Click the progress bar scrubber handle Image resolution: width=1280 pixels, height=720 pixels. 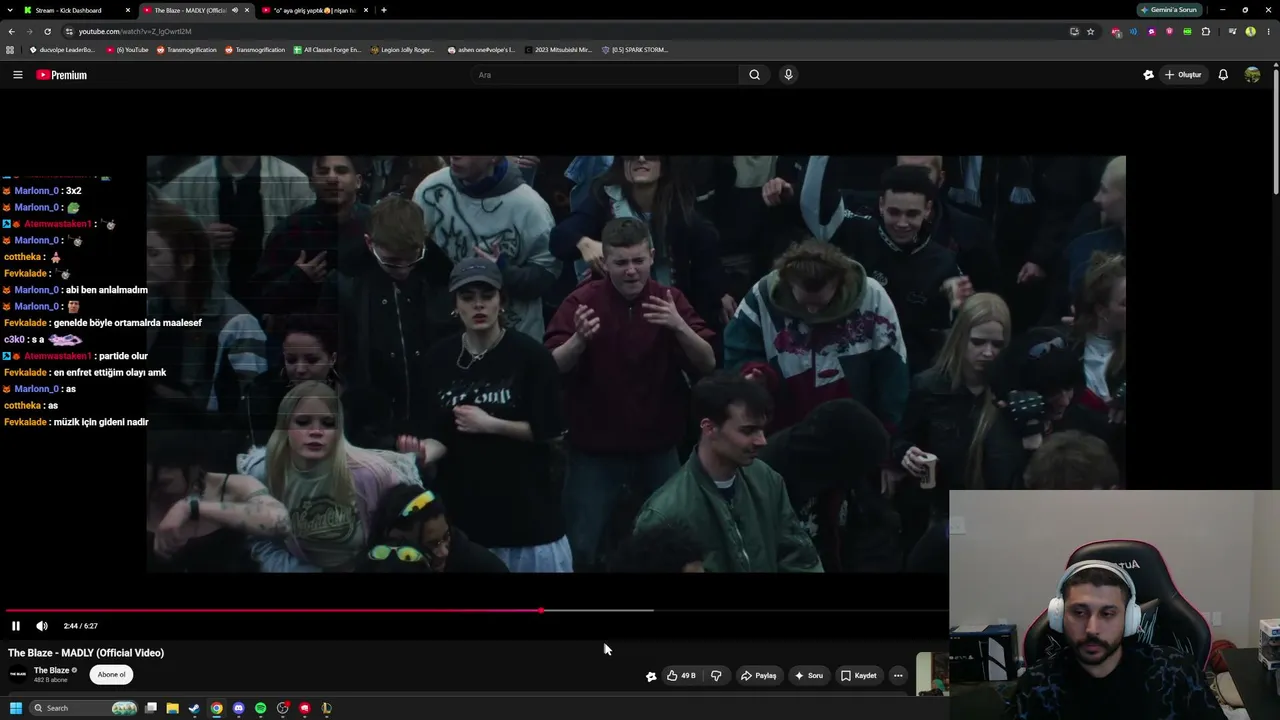pyautogui.click(x=541, y=610)
